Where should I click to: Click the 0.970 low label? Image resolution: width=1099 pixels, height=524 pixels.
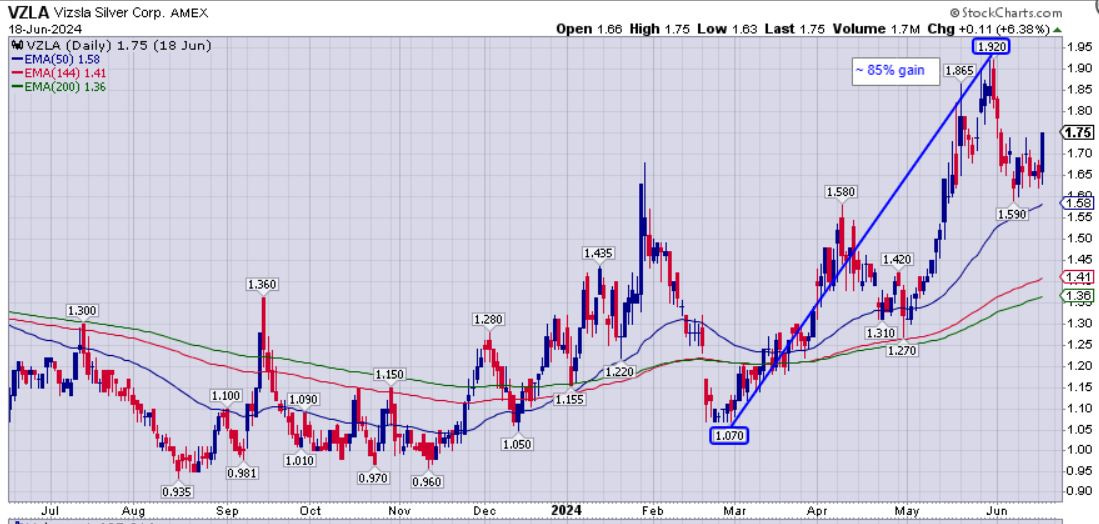373,478
